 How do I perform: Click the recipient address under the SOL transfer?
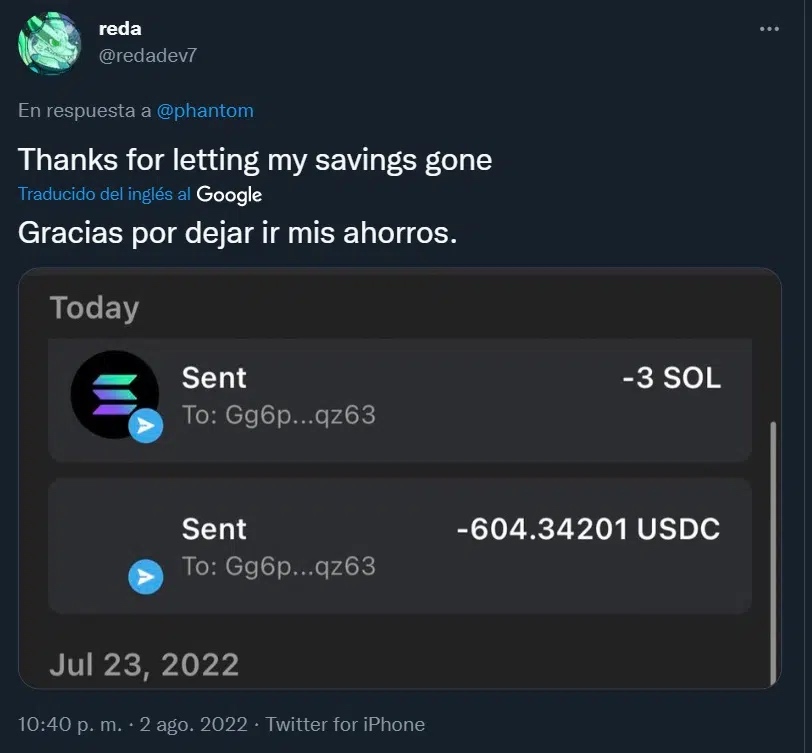(x=278, y=415)
